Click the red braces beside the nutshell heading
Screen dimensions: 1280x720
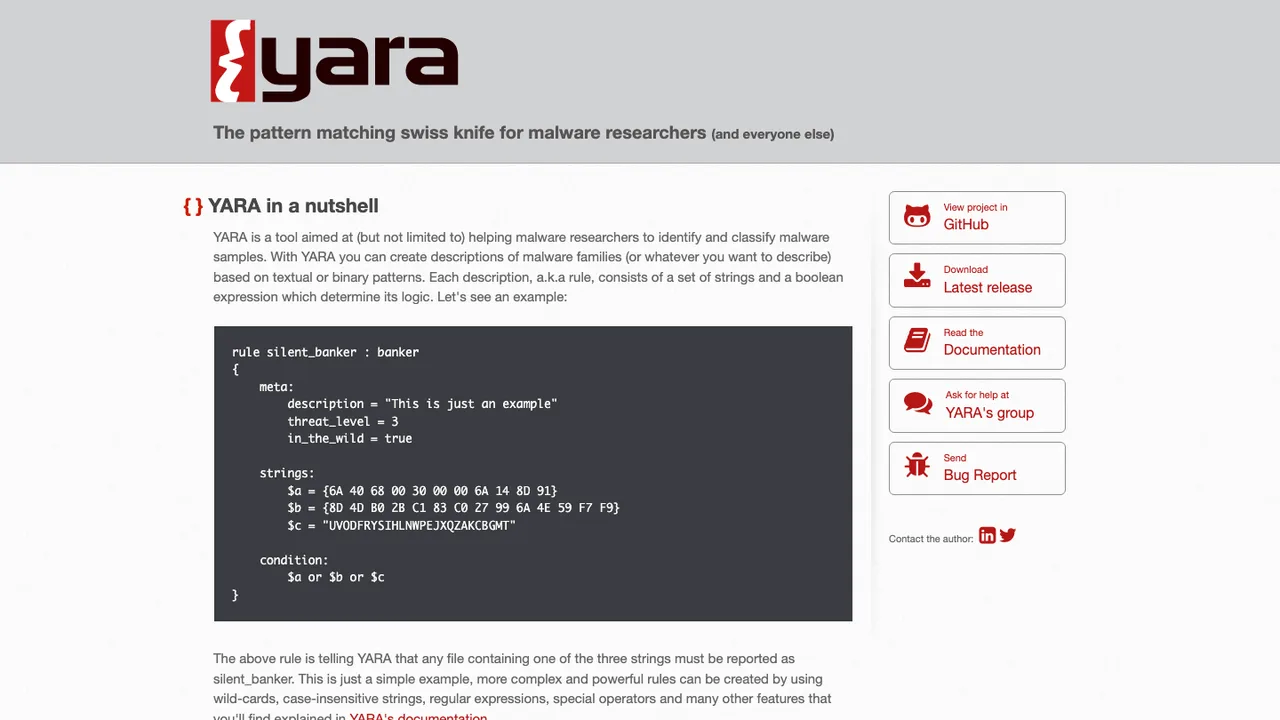[x=193, y=206]
